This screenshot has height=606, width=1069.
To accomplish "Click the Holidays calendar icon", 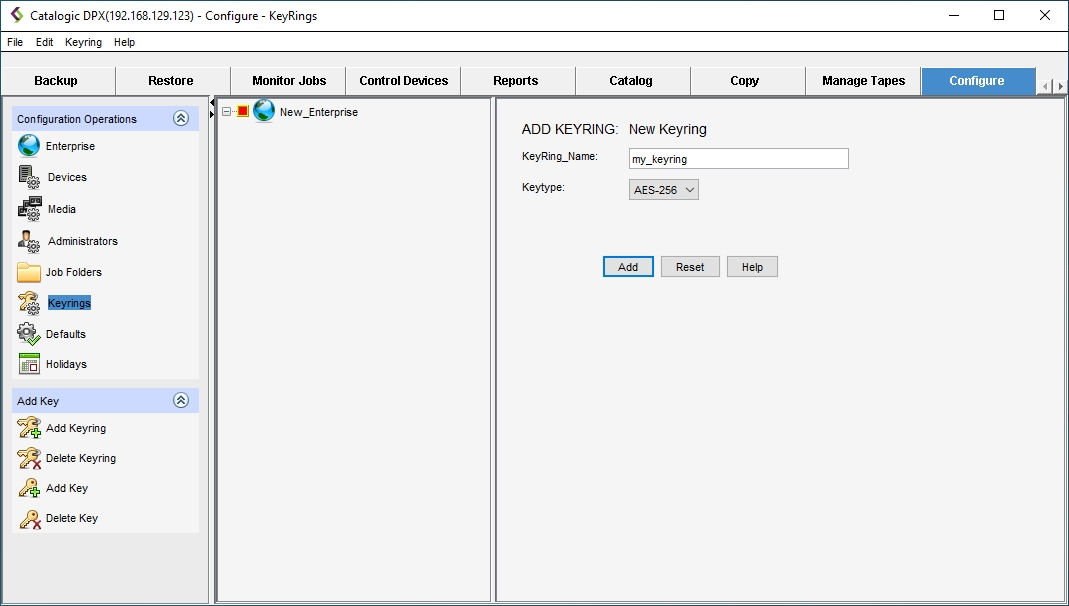I will pyautogui.click(x=29, y=364).
